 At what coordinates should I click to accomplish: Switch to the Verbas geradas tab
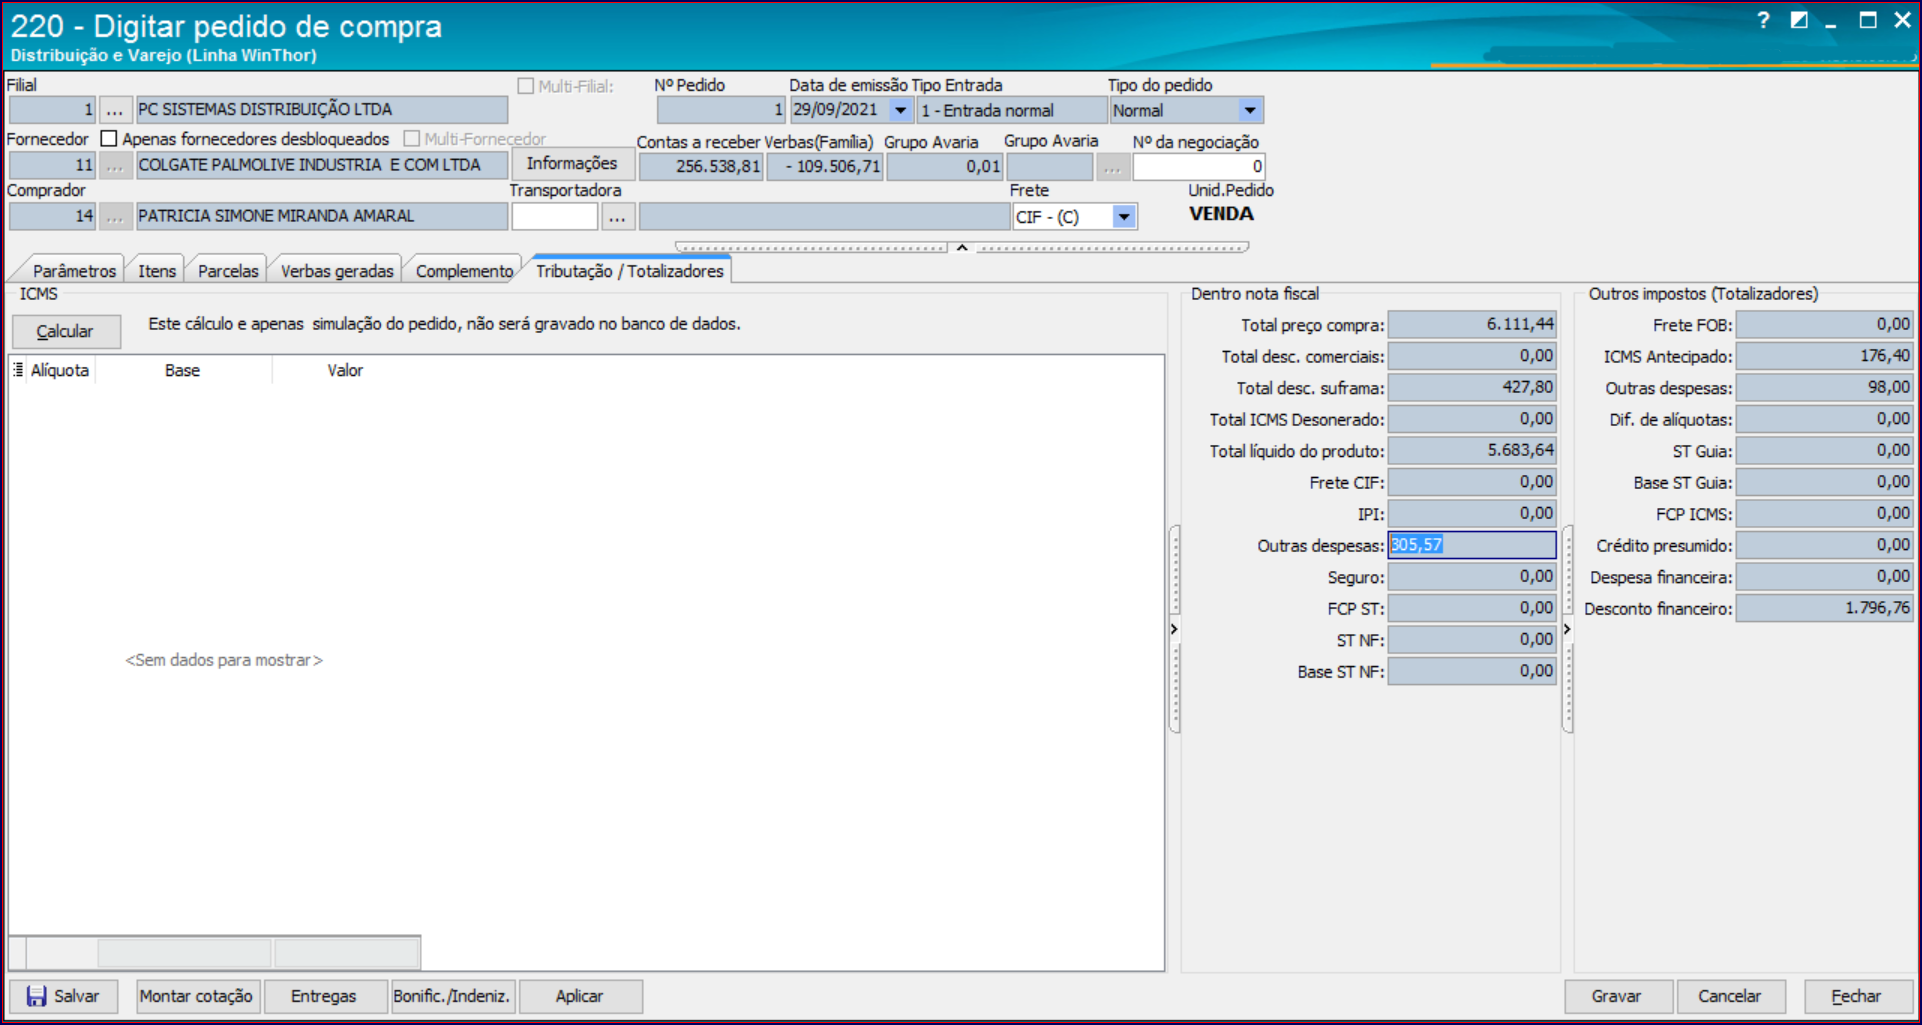coord(337,271)
